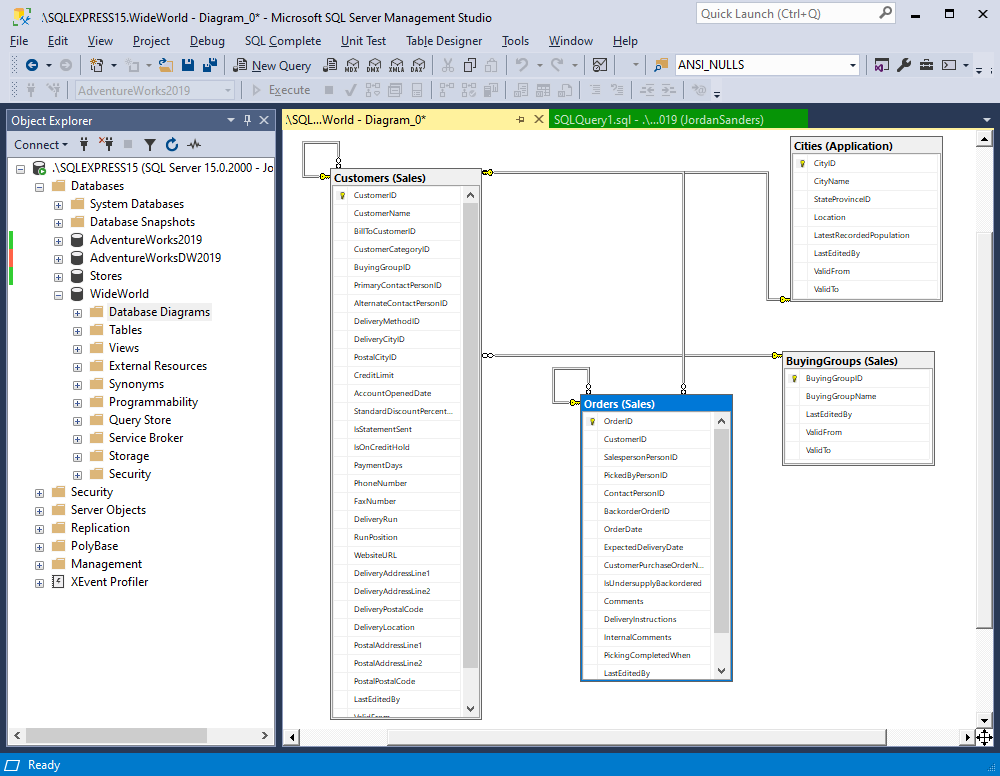Expand the Database Snapshots node
1000x776 pixels.
pos(59,223)
